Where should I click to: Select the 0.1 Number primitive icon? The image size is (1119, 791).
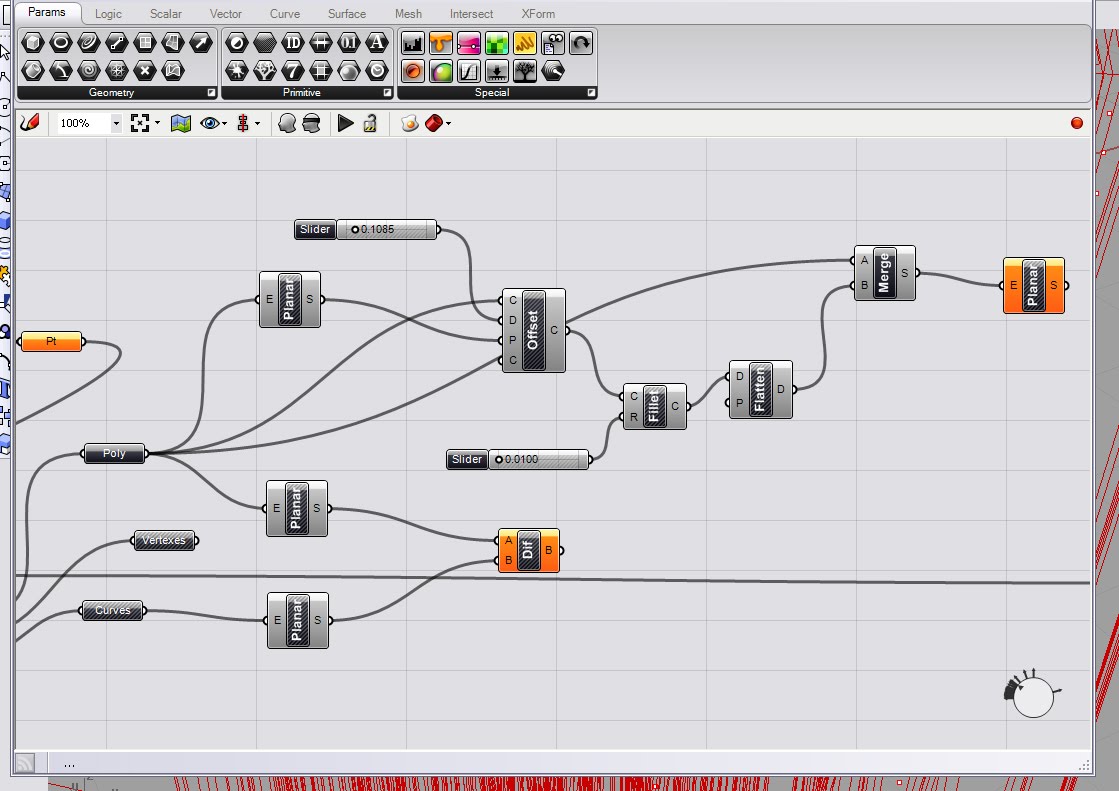(x=348, y=43)
